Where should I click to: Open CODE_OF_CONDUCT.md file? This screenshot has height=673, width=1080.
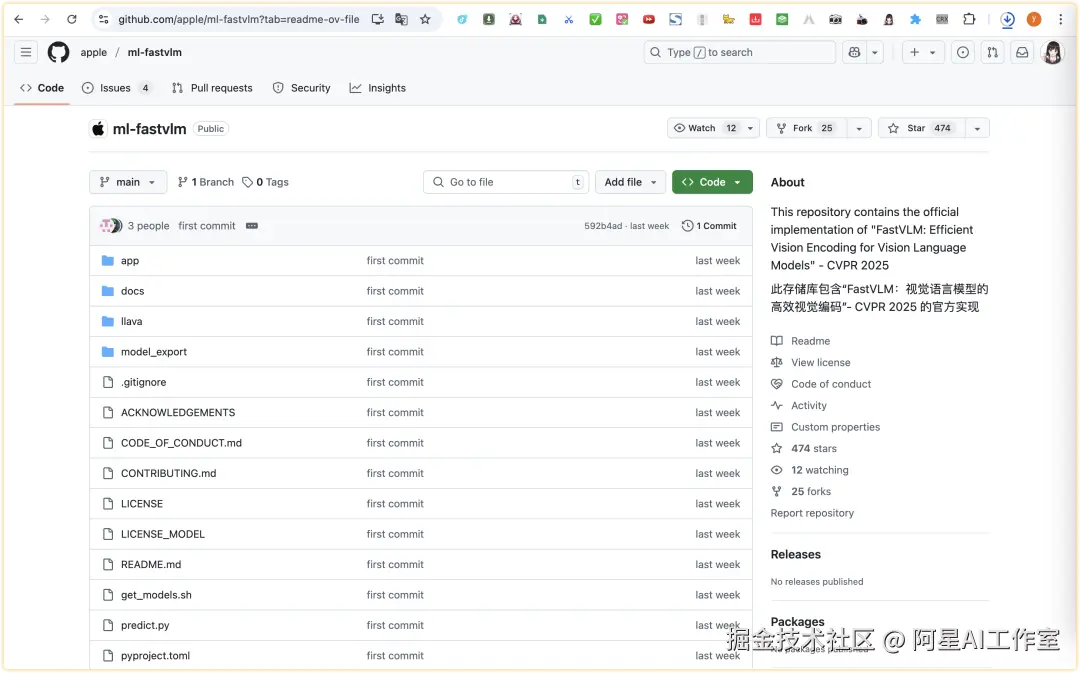(181, 443)
